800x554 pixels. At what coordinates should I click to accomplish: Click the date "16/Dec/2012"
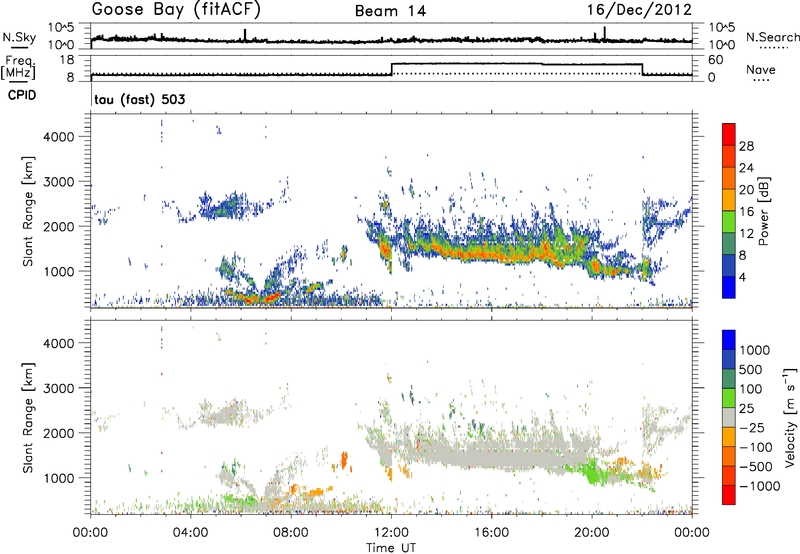(639, 10)
